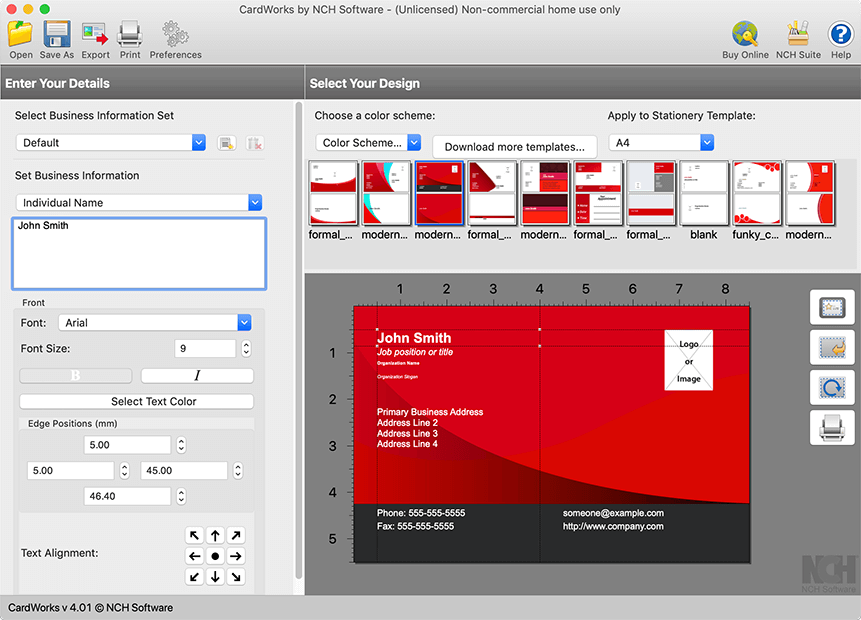Click Logo or Image placeholder on card
Screen dimensions: 861x620
689,360
